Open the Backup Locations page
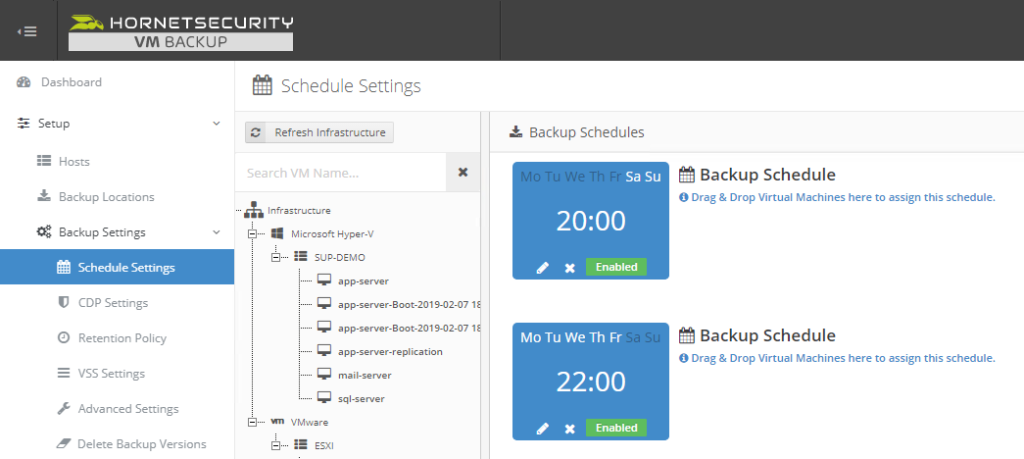 [106, 197]
